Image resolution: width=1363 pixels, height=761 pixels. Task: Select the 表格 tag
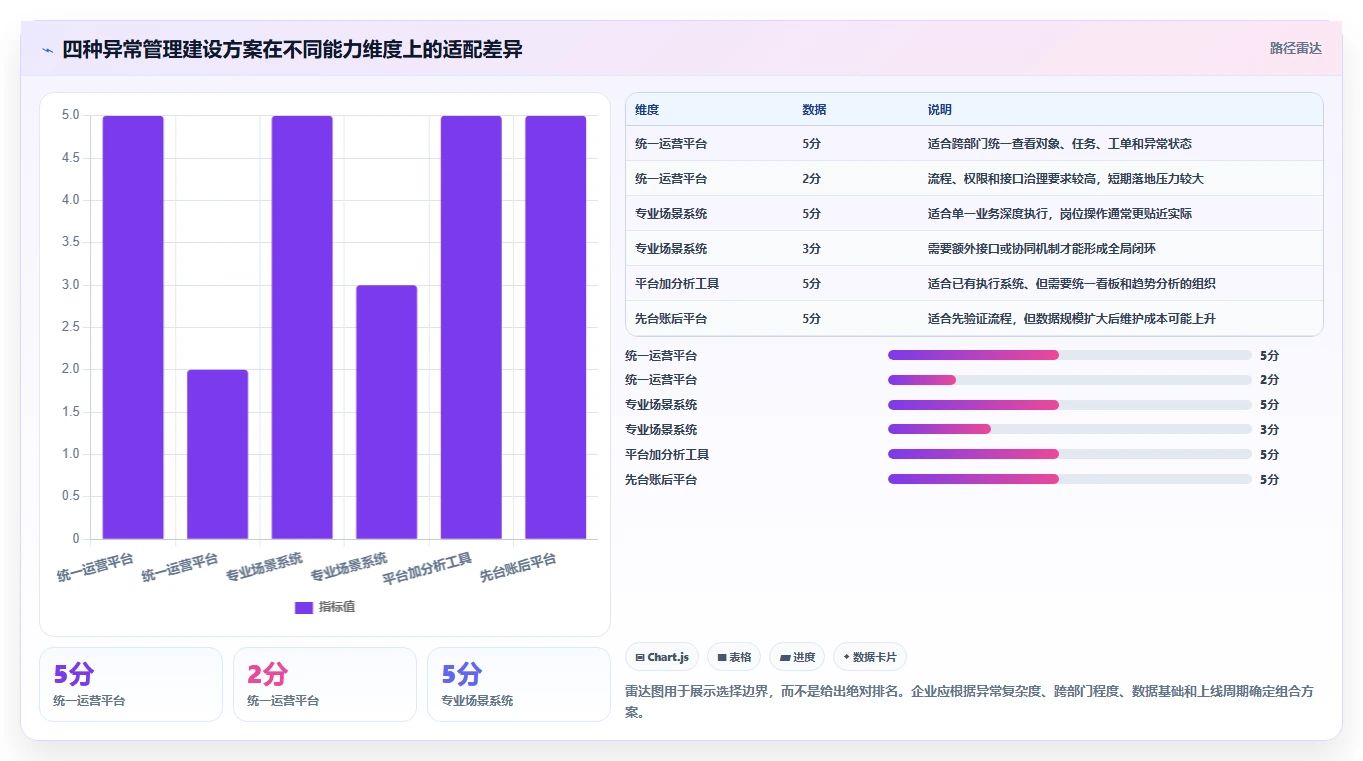(x=734, y=657)
